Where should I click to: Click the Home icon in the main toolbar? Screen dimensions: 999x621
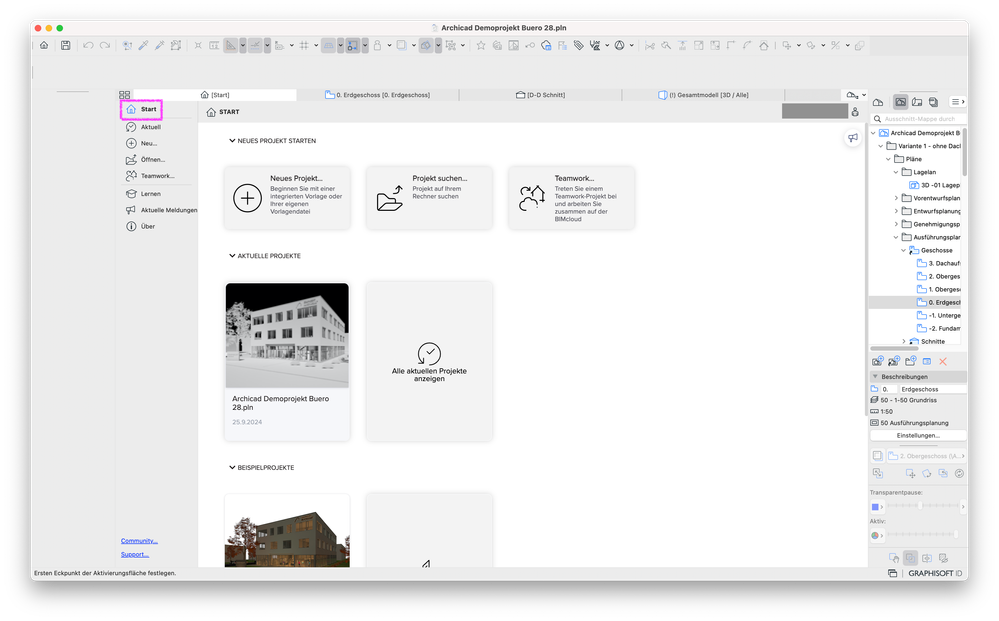[44, 45]
